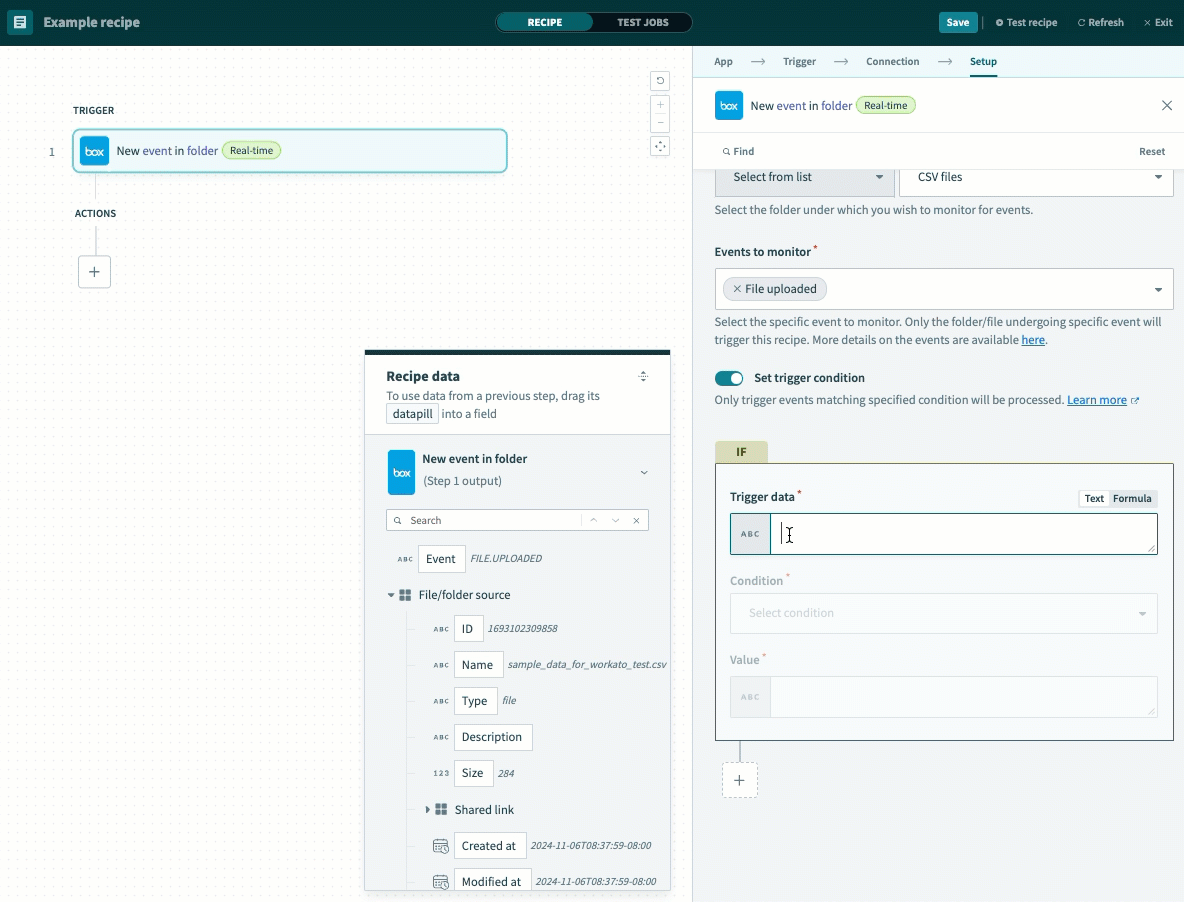Switch to the TEST JOBS view
Viewport: 1184px width, 902px height.
642,22
